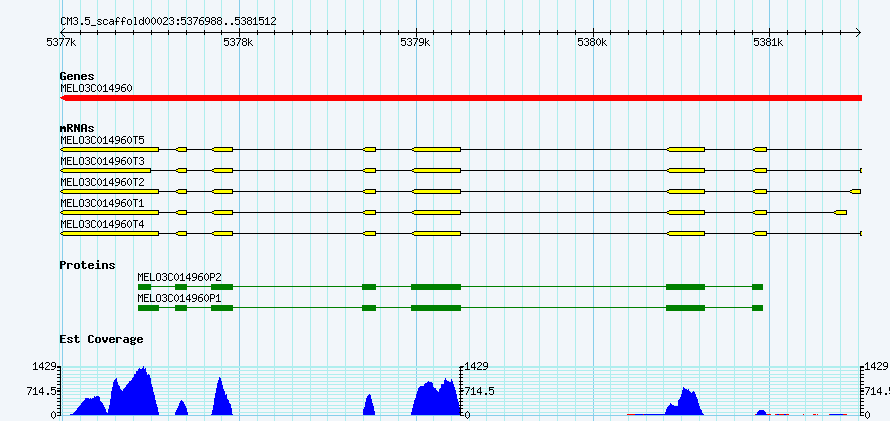The image size is (890, 421).
Task: Click the tallest blue EST coverage peak
Action: [x=134, y=391]
